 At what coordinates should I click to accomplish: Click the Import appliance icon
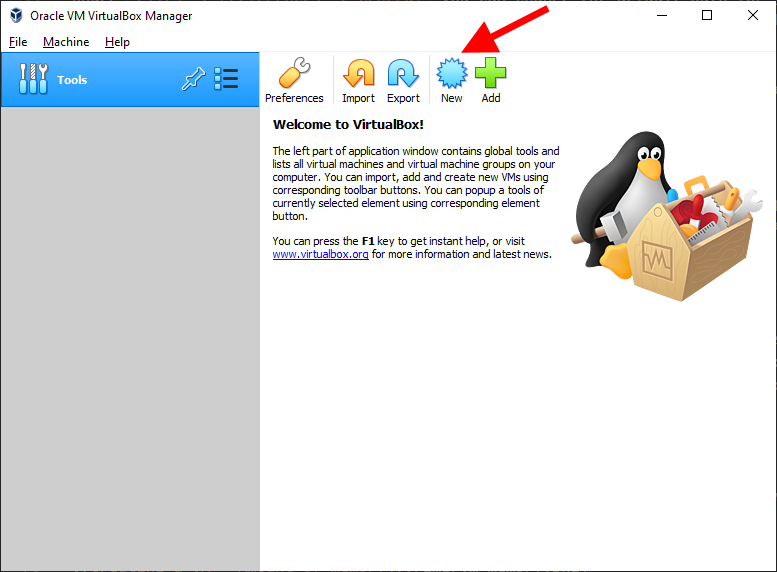point(358,73)
